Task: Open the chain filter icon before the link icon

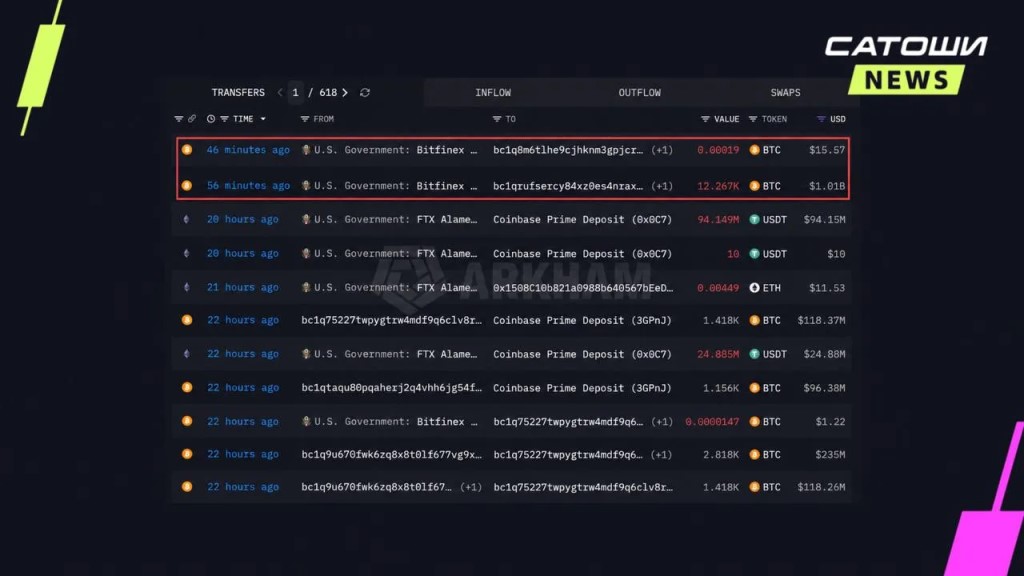Action: 178,119
